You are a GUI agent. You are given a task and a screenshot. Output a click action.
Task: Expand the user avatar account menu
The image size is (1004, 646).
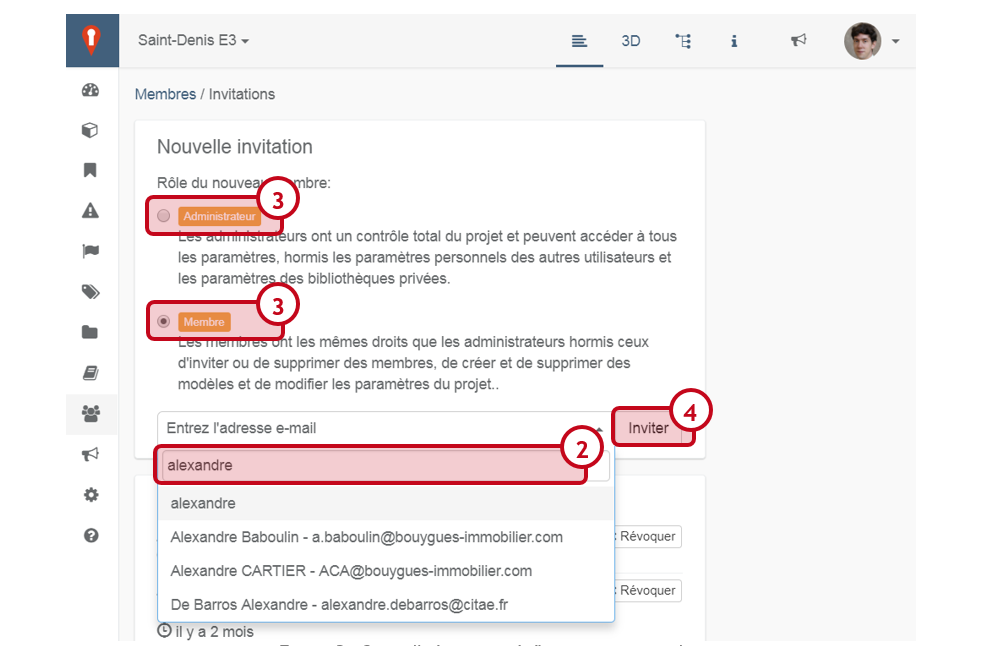[x=872, y=41]
